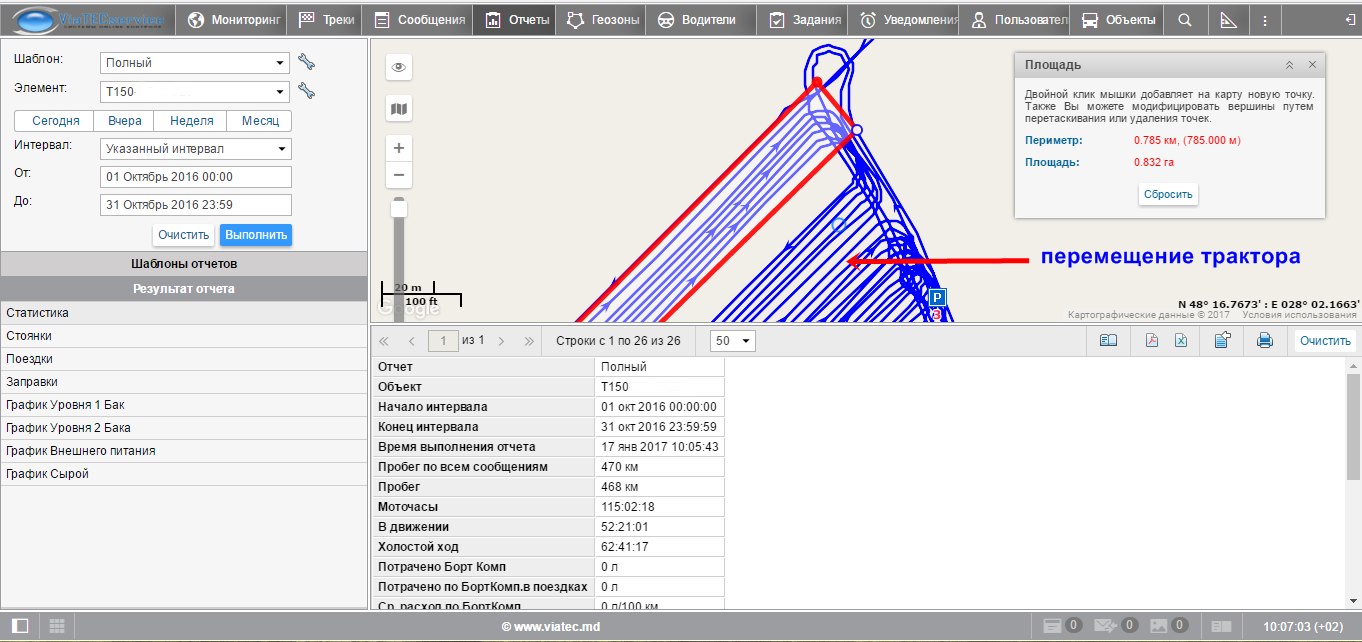Open the Шаблон dropdown showing Полный
Viewport: 1362px width, 642px height.
coord(195,63)
